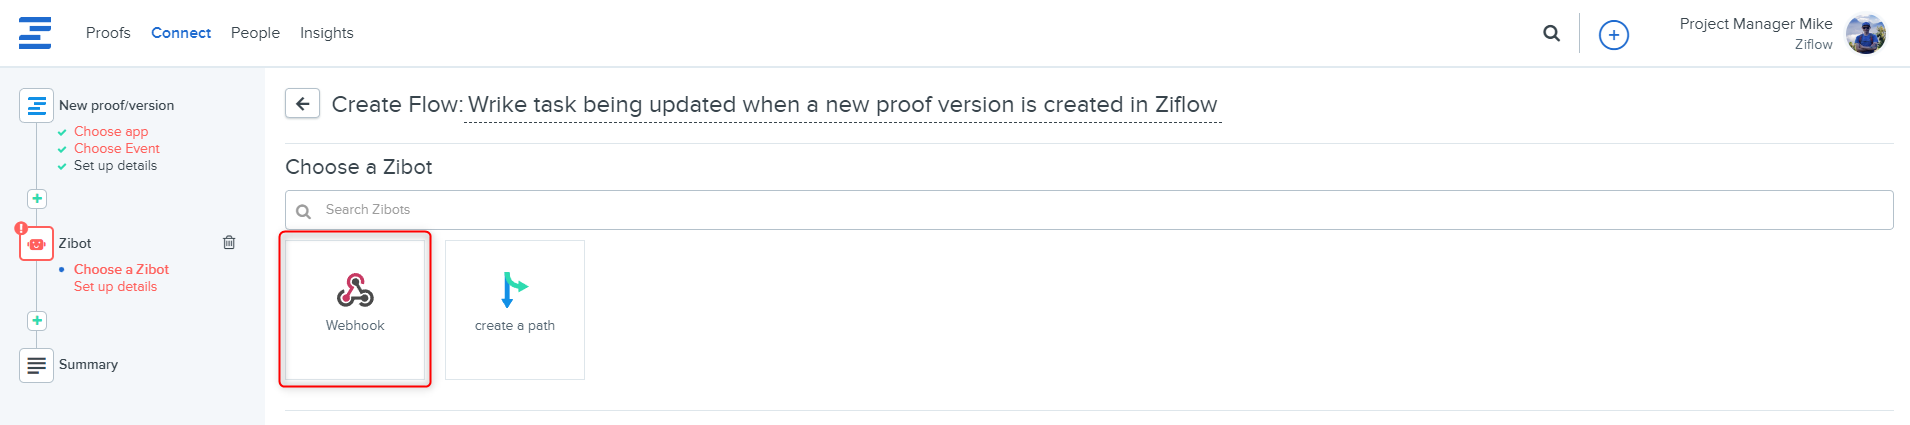Open the Proofs menu
1910x425 pixels.
click(108, 33)
